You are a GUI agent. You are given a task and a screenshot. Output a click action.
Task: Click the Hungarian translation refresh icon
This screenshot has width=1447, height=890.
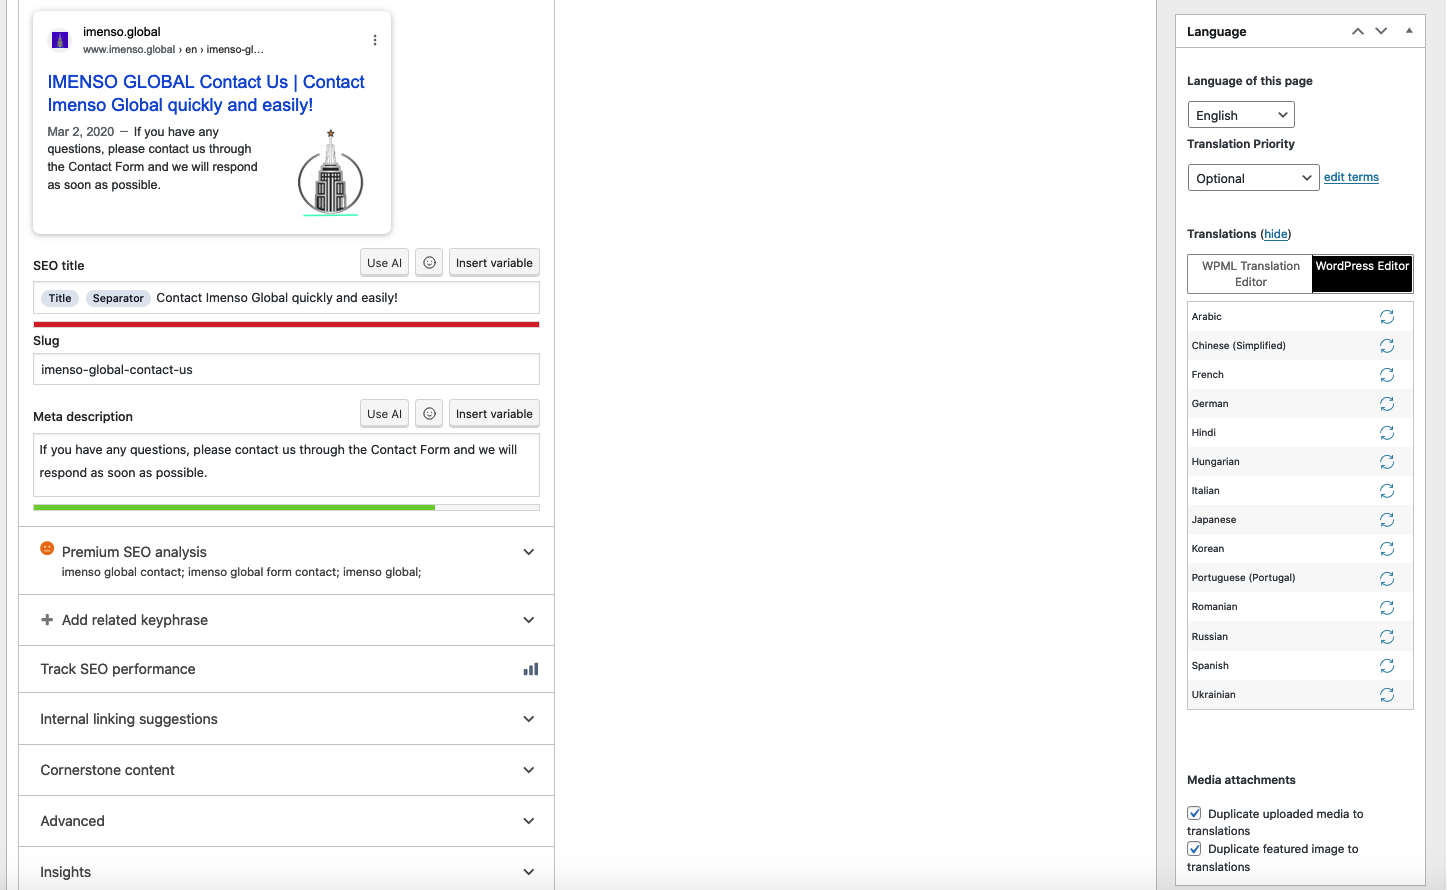tap(1387, 462)
